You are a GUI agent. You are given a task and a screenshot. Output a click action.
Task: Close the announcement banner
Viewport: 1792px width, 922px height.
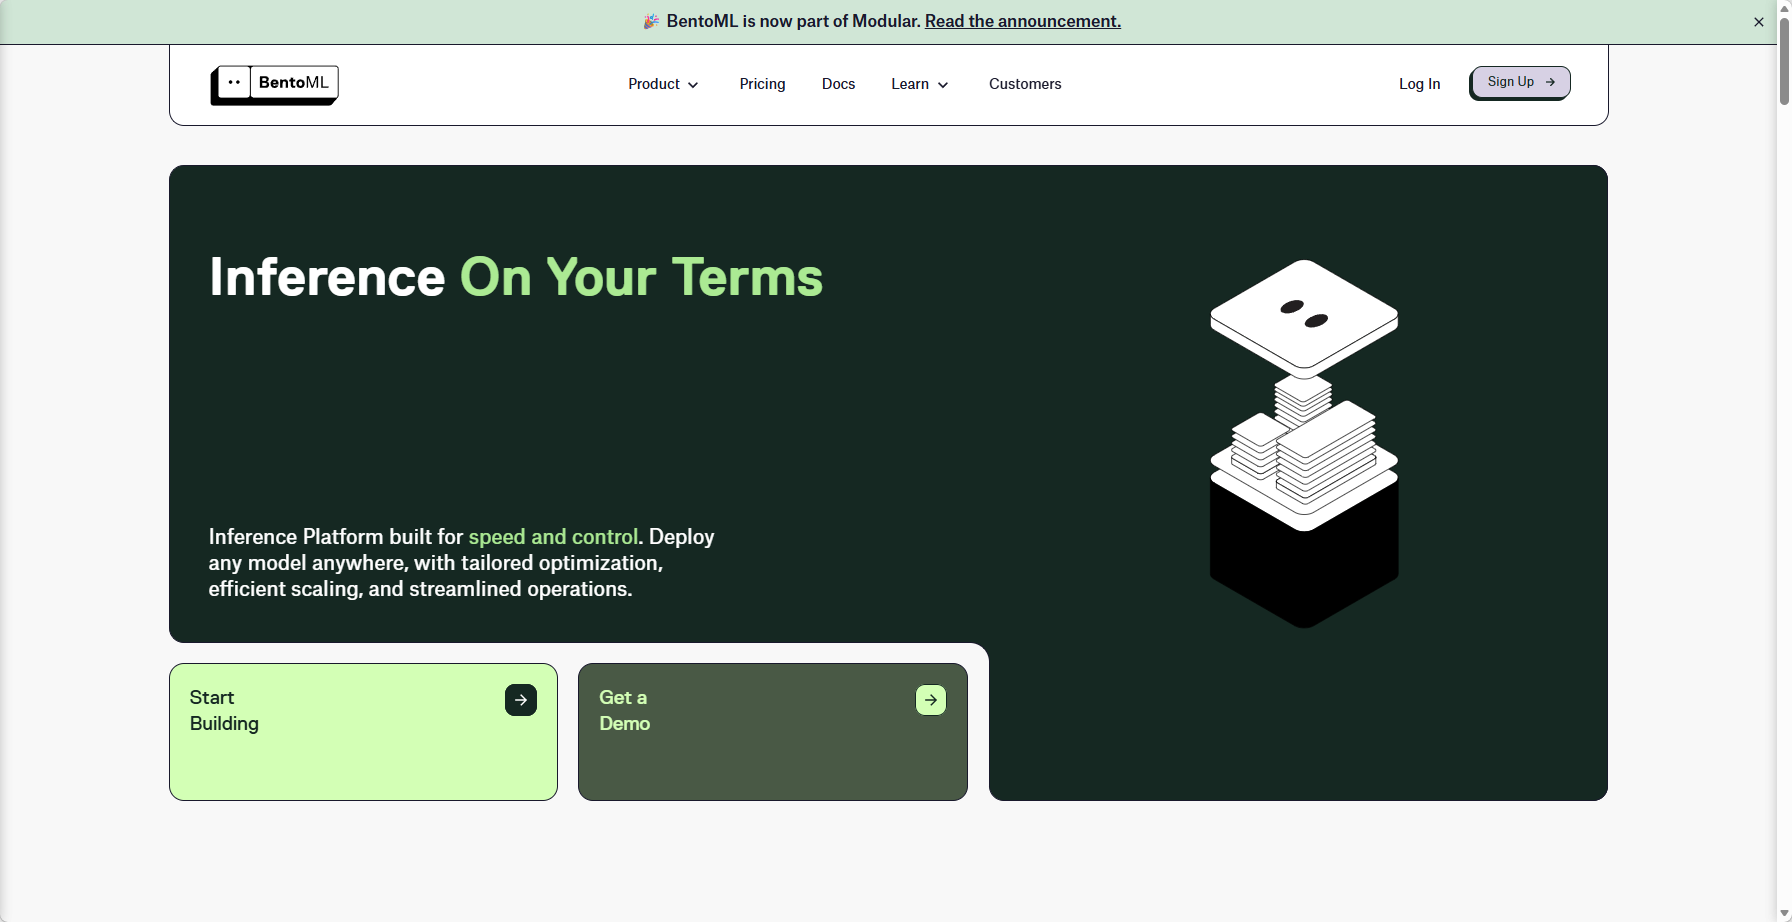(1759, 22)
